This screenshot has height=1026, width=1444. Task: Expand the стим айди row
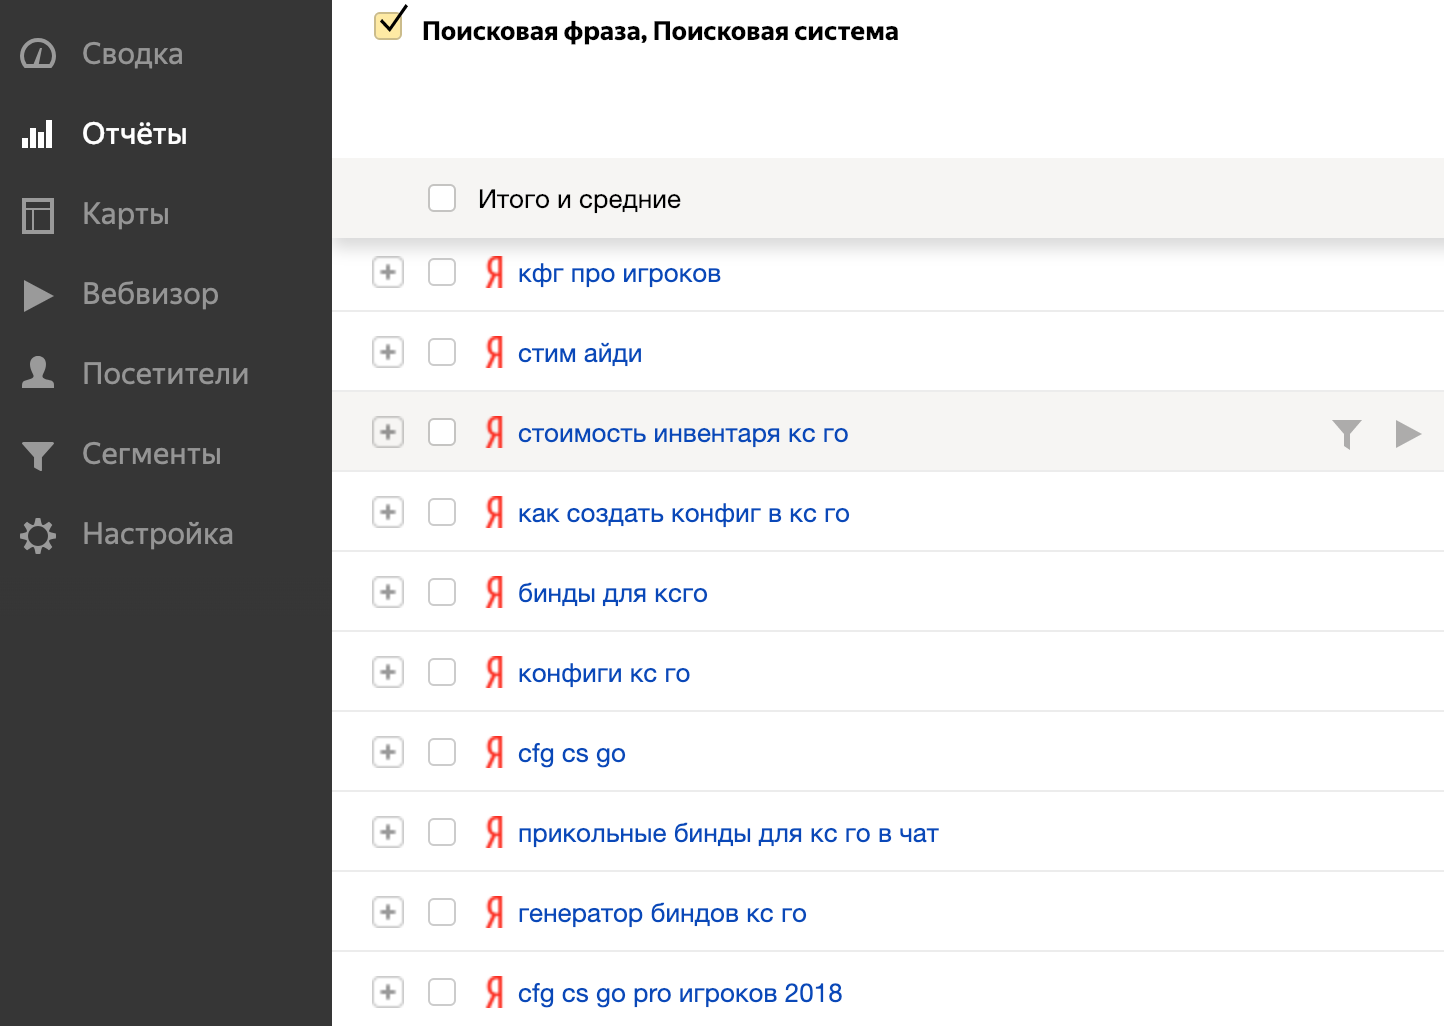pyautogui.click(x=388, y=352)
